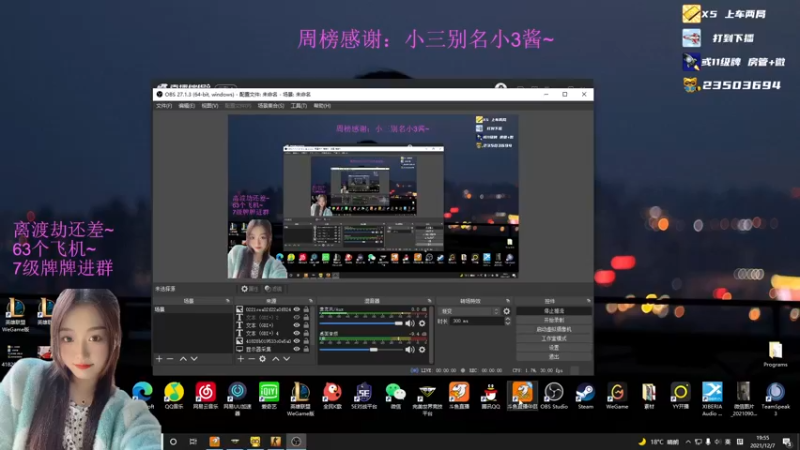
Task: Select TeamSpeak 3 desktop shortcut
Action: 775,399
